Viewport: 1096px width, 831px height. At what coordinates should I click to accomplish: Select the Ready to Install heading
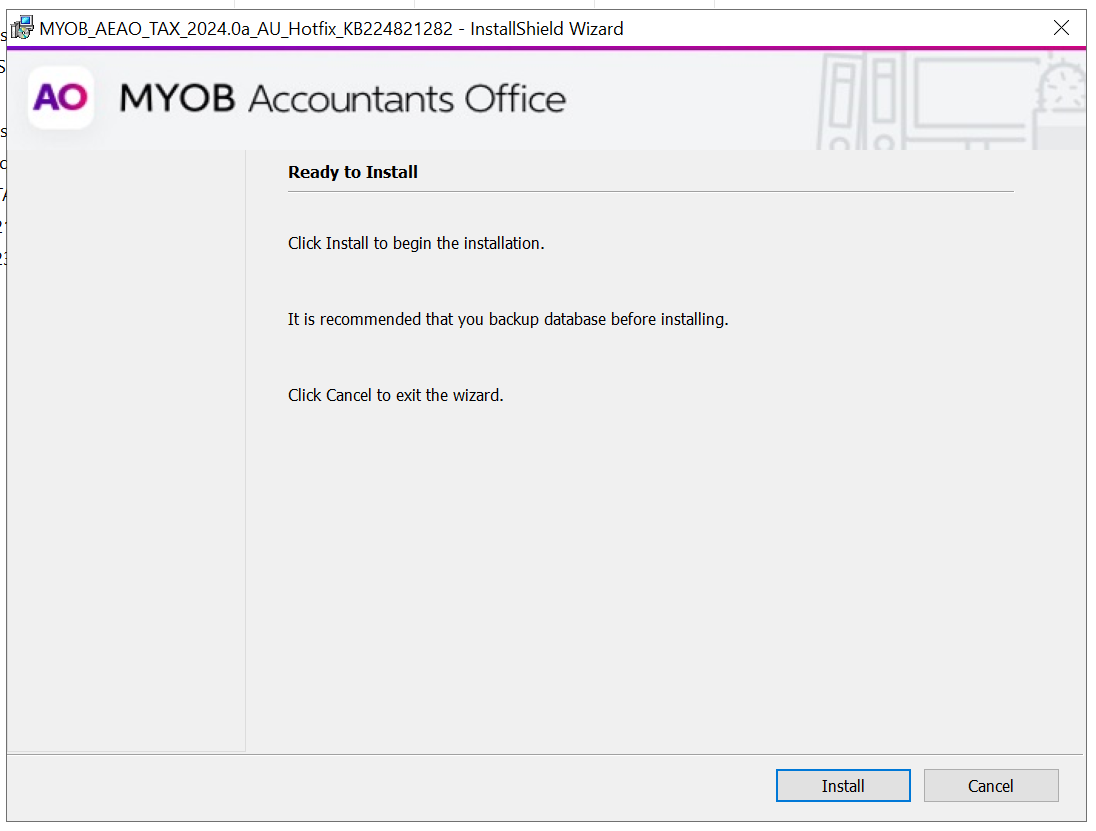click(x=353, y=172)
